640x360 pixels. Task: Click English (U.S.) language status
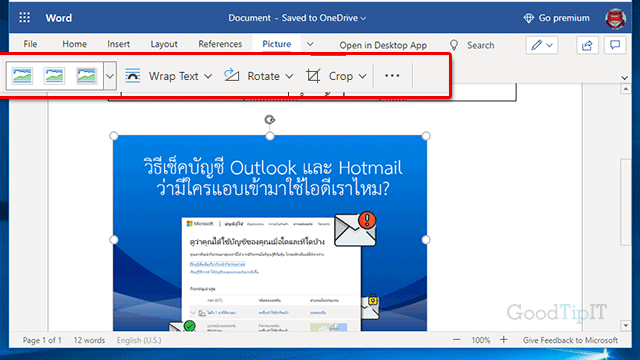pos(139,340)
